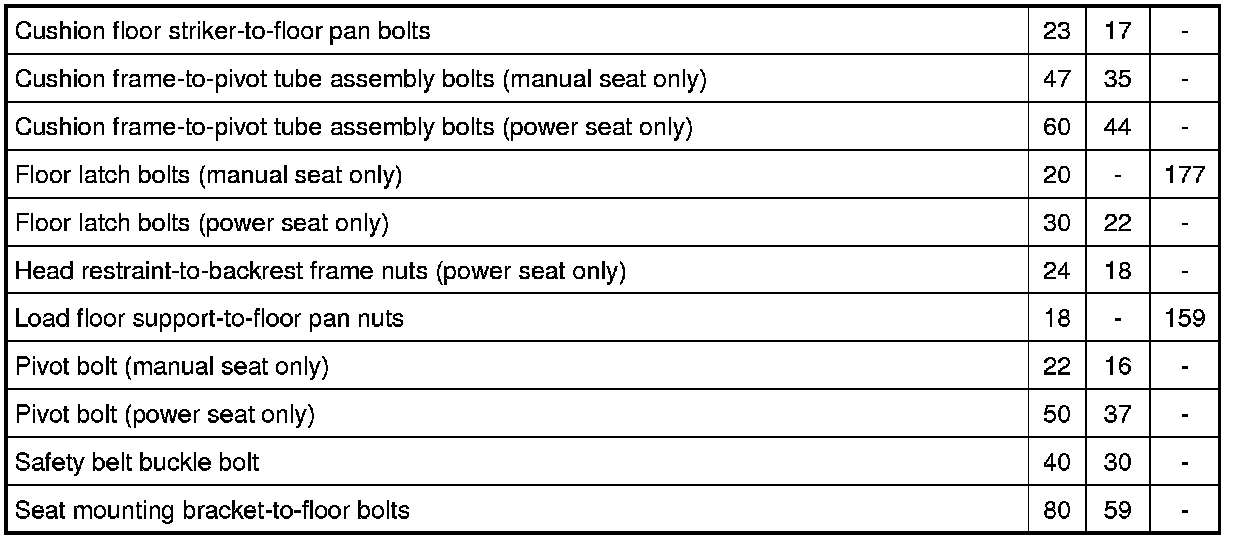Select the "Safety belt buckle bolt" row label

click(x=137, y=463)
